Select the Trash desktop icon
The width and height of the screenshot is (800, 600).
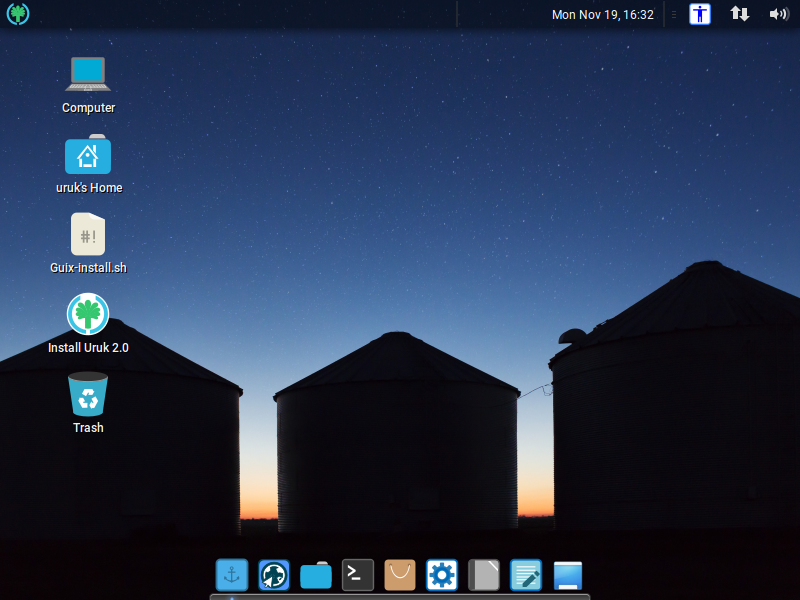coord(88,394)
